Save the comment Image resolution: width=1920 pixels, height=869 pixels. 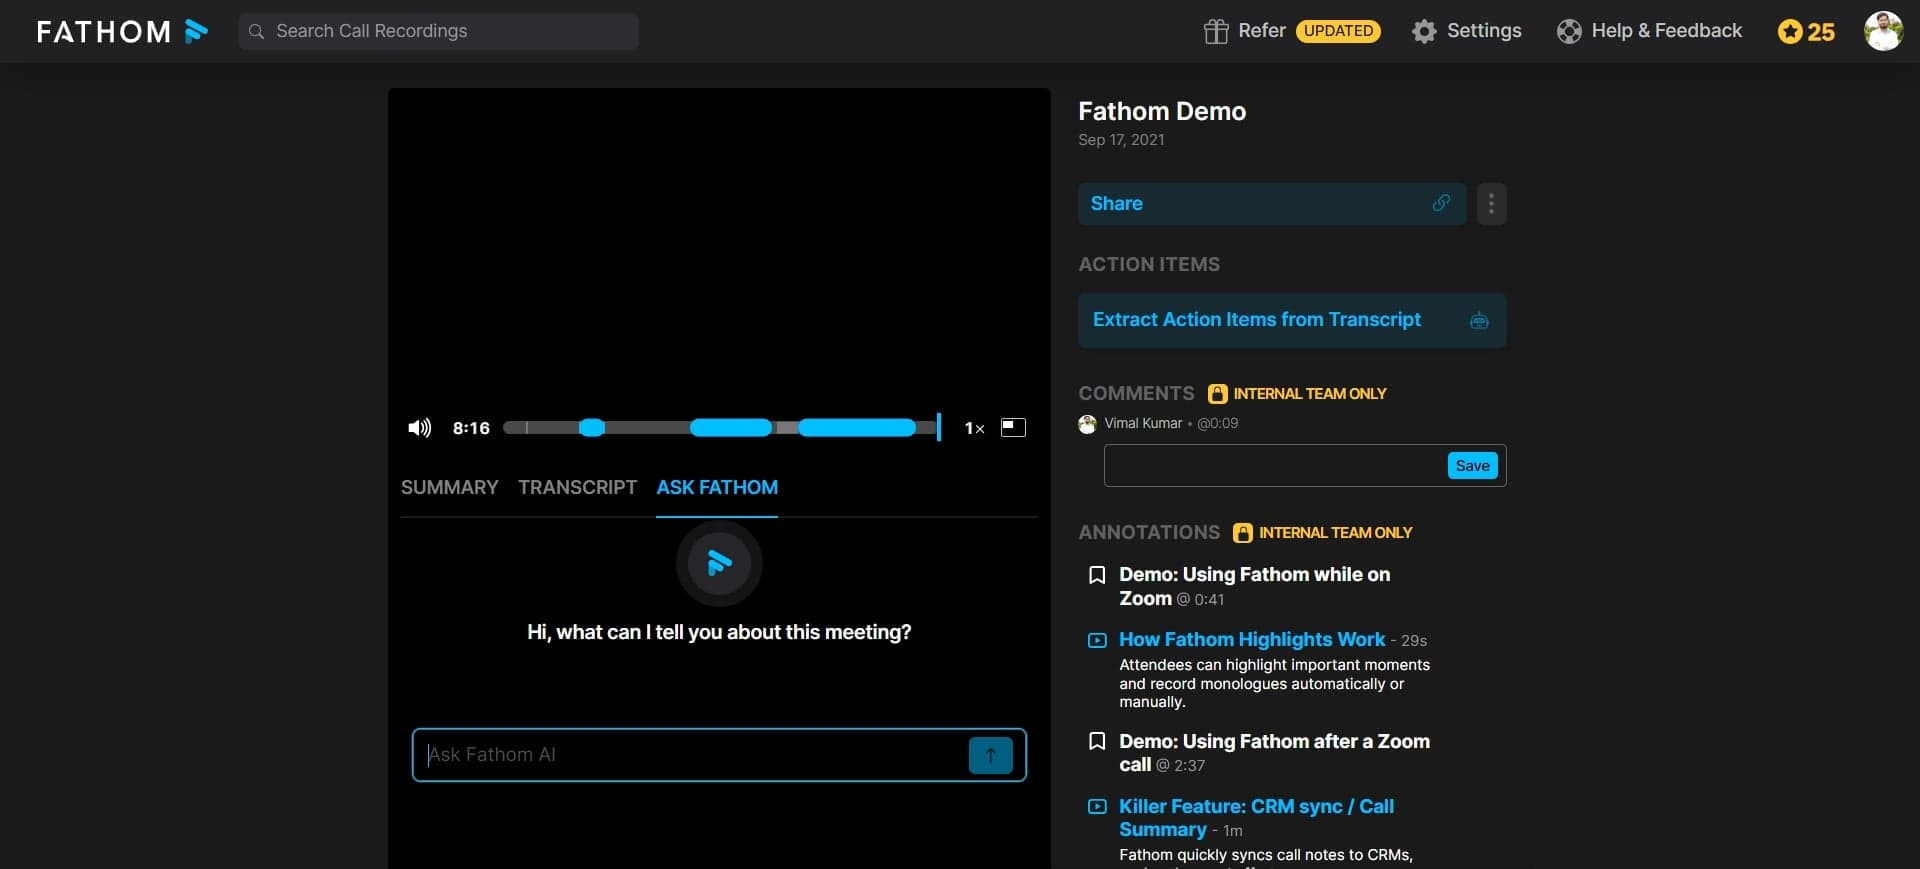(1472, 466)
